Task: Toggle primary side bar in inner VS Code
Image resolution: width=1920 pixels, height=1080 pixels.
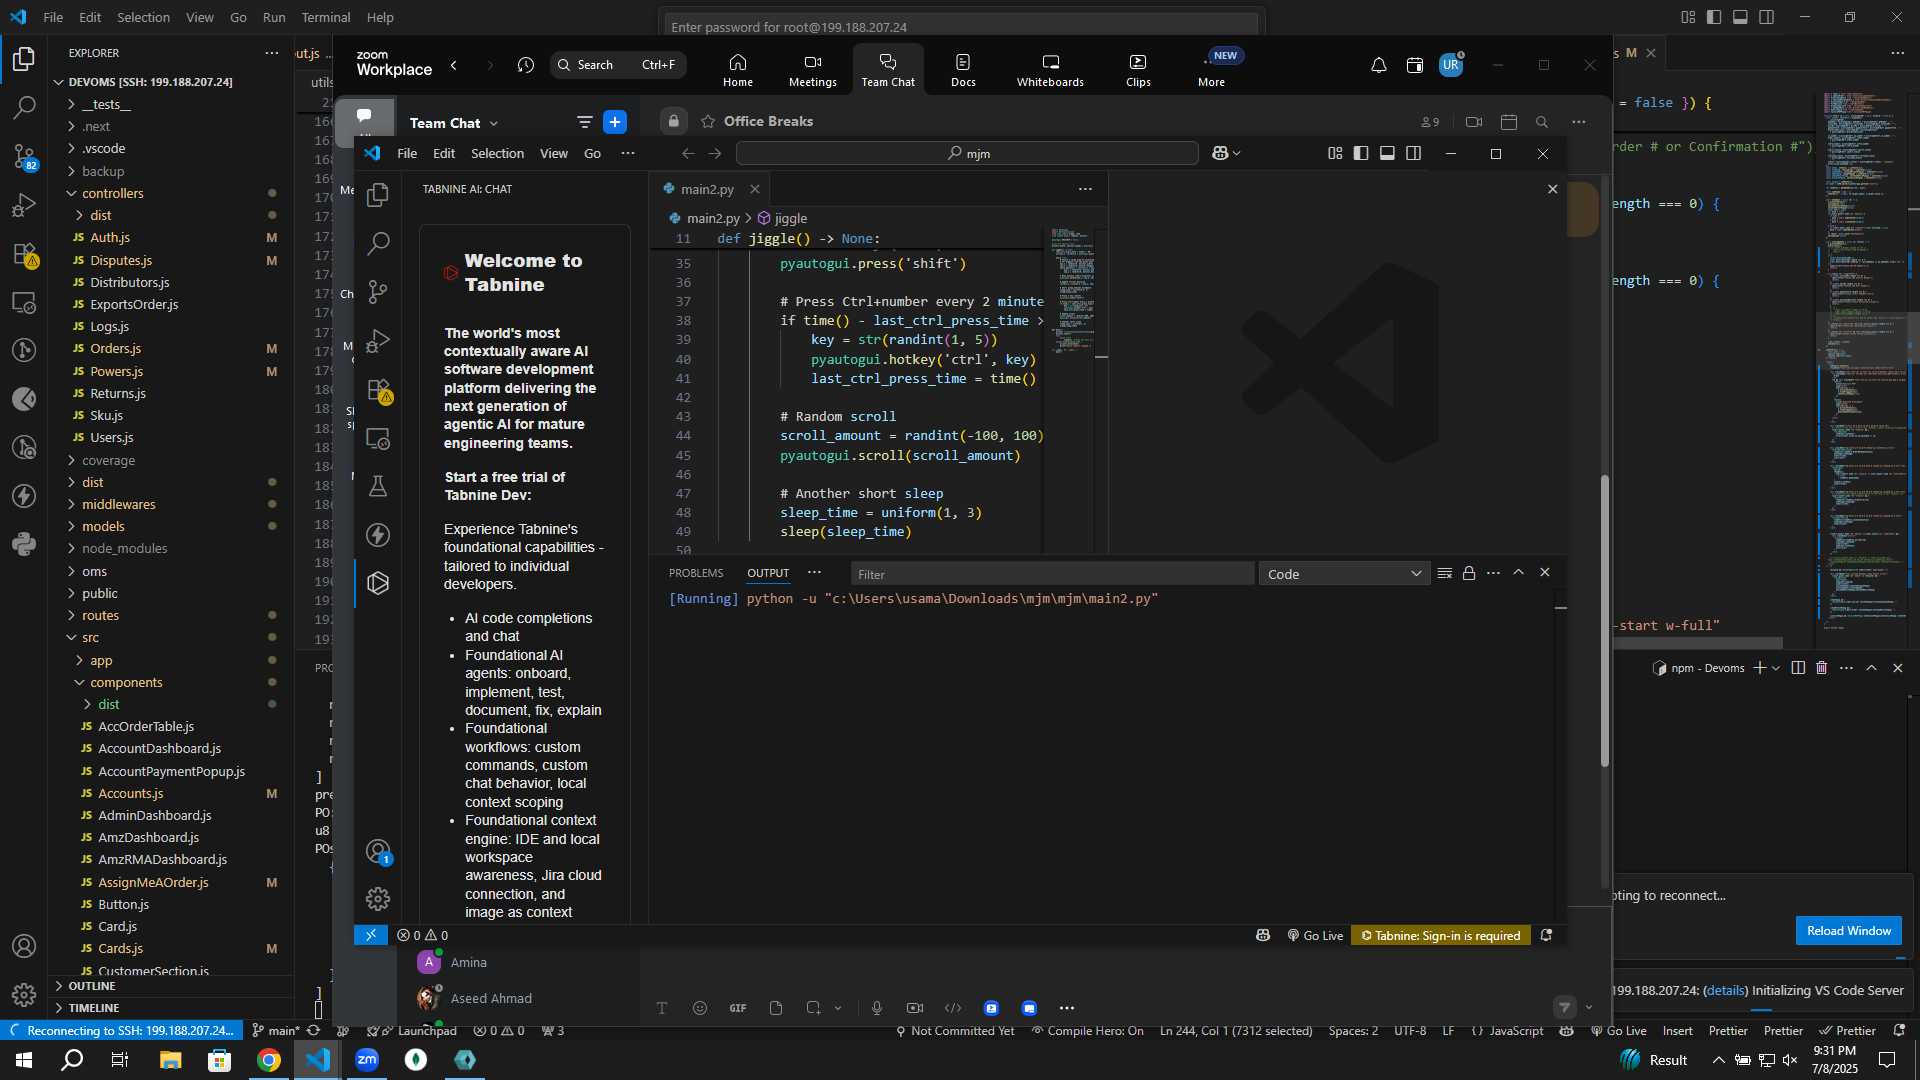Action: (x=1361, y=153)
